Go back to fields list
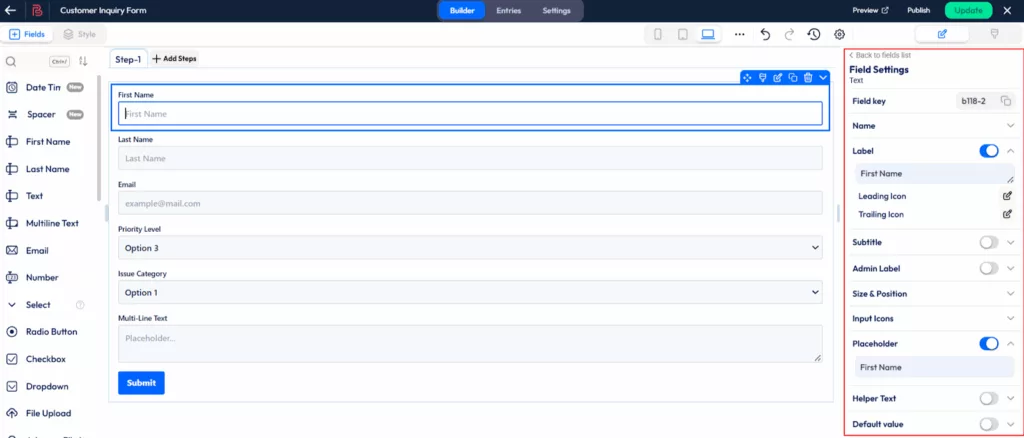Image resolution: width=1024 pixels, height=438 pixels. coord(880,55)
